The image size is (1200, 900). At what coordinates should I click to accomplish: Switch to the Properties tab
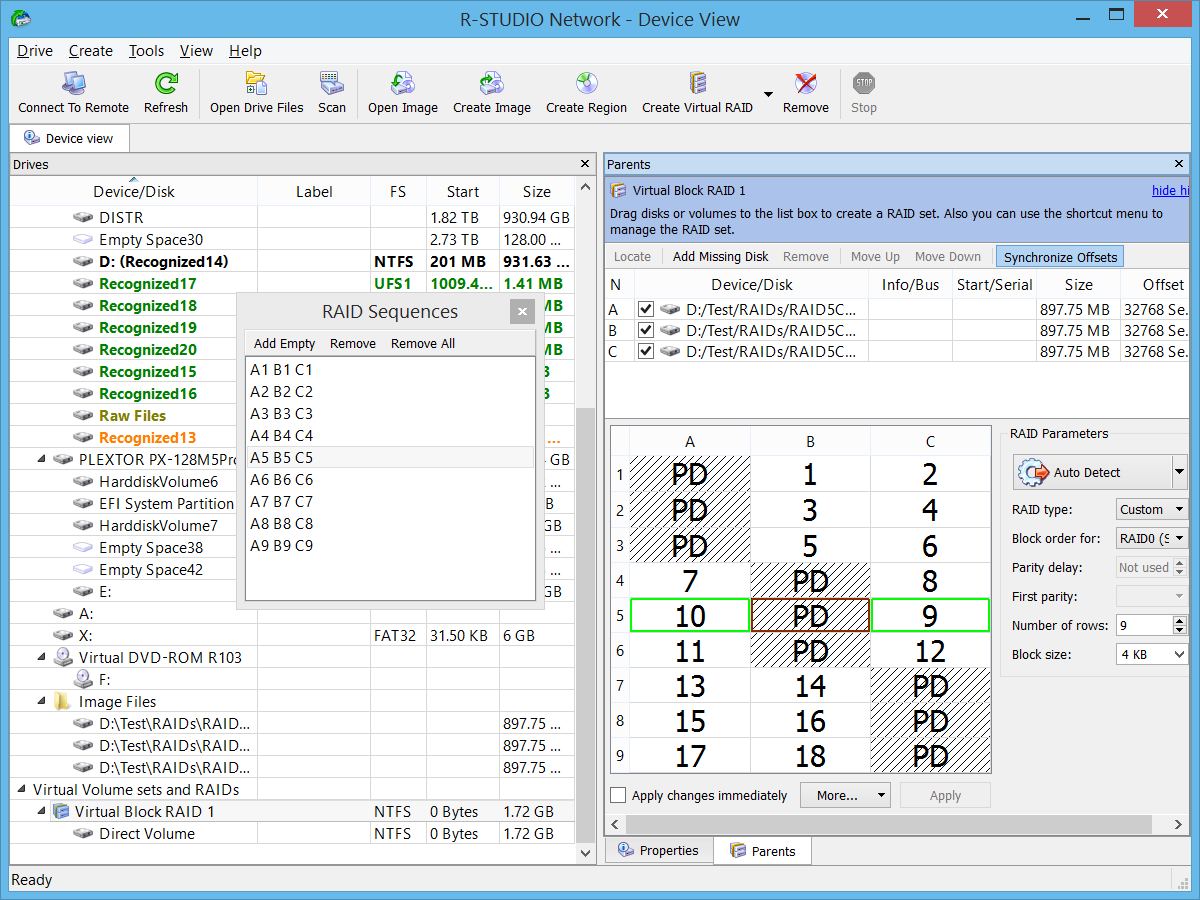coord(659,850)
